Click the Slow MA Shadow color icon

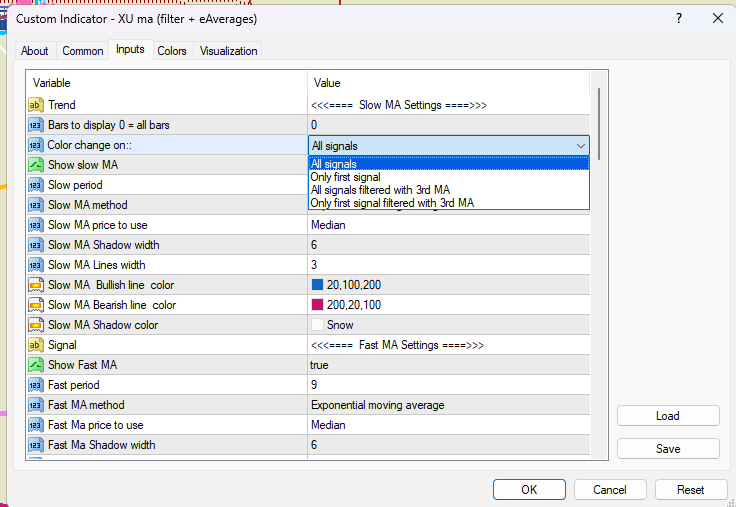[35, 325]
